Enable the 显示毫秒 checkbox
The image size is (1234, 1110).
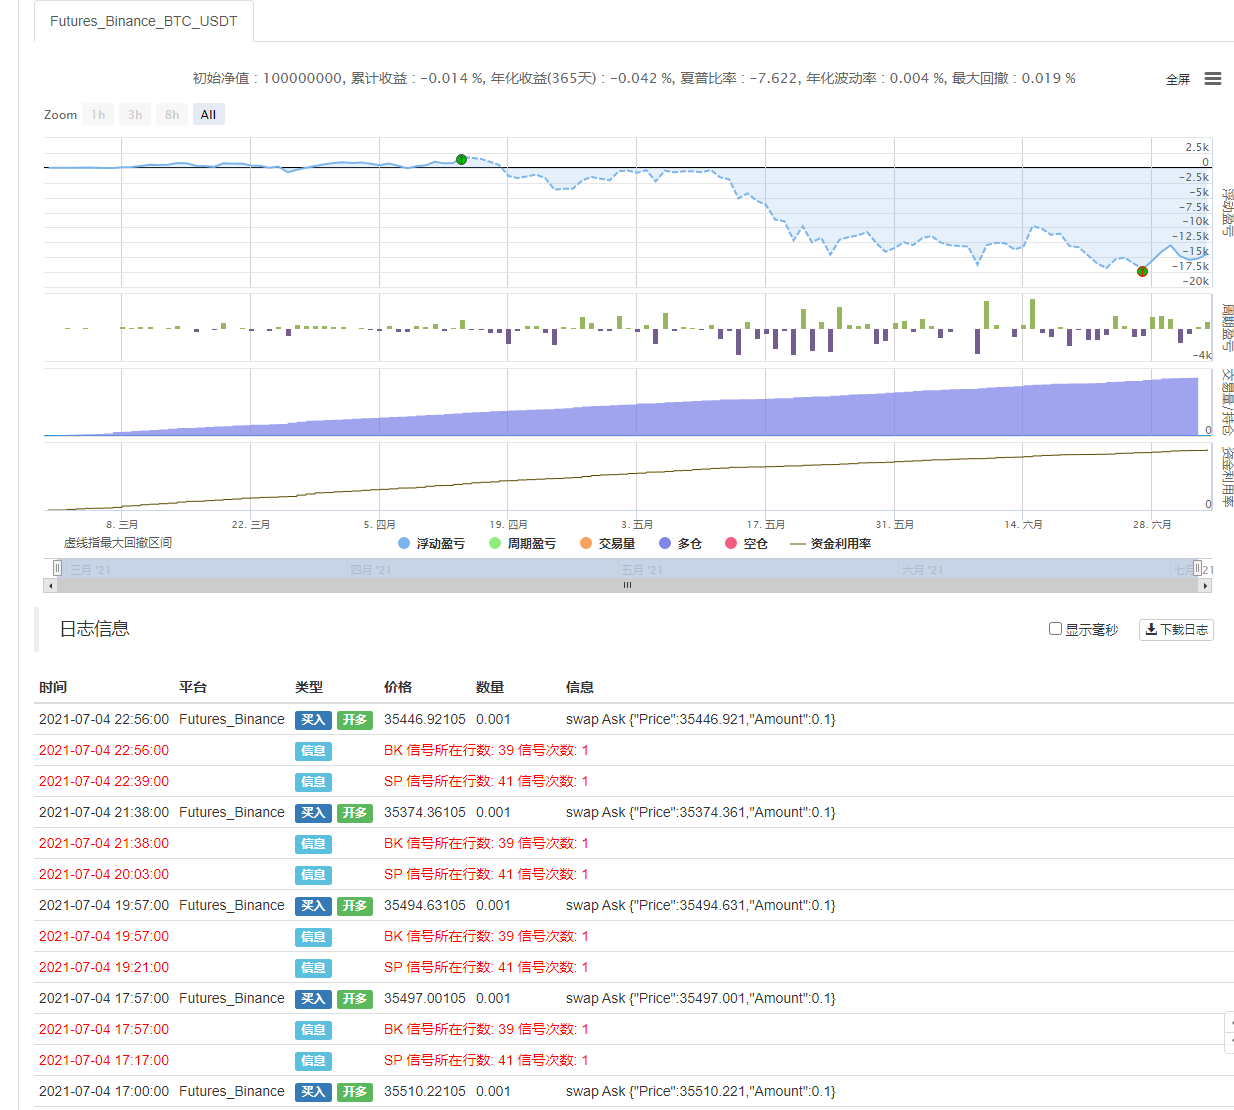tap(1055, 629)
